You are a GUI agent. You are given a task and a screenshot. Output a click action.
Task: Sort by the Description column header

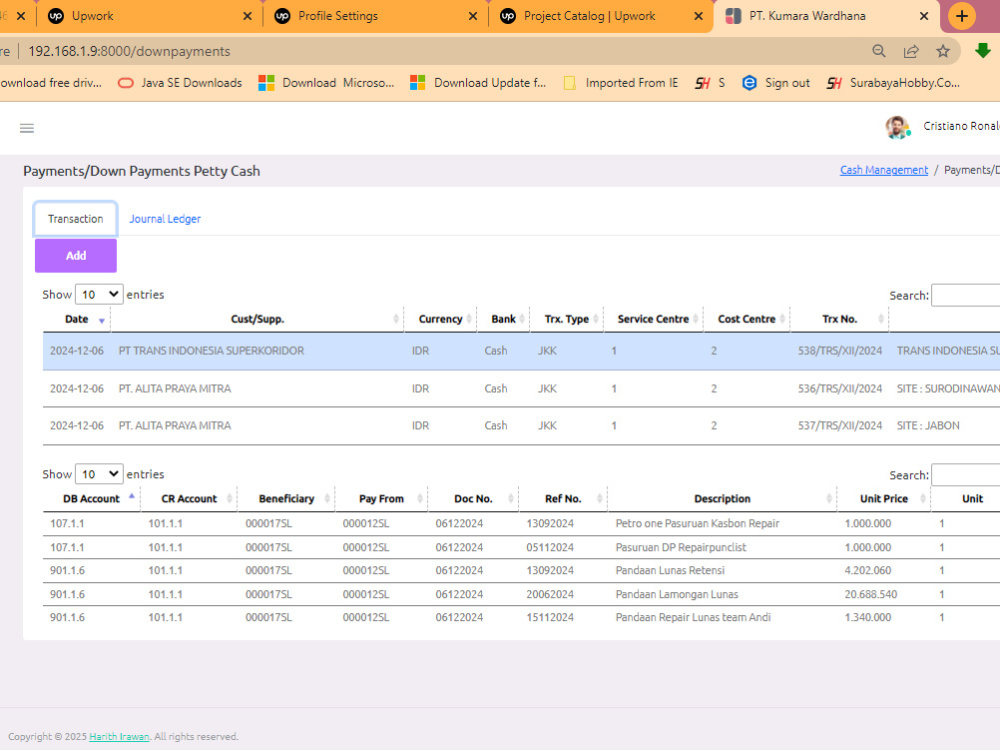[722, 499]
